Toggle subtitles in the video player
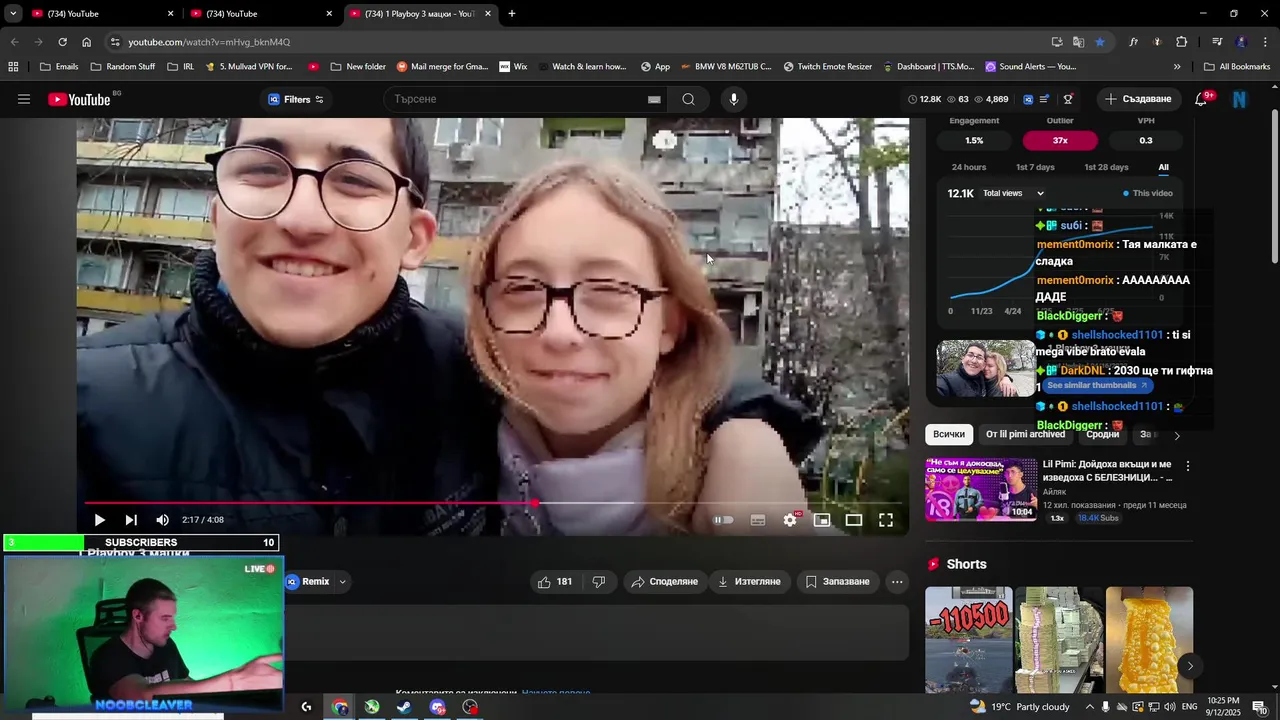This screenshot has height=720, width=1280. coord(758,520)
